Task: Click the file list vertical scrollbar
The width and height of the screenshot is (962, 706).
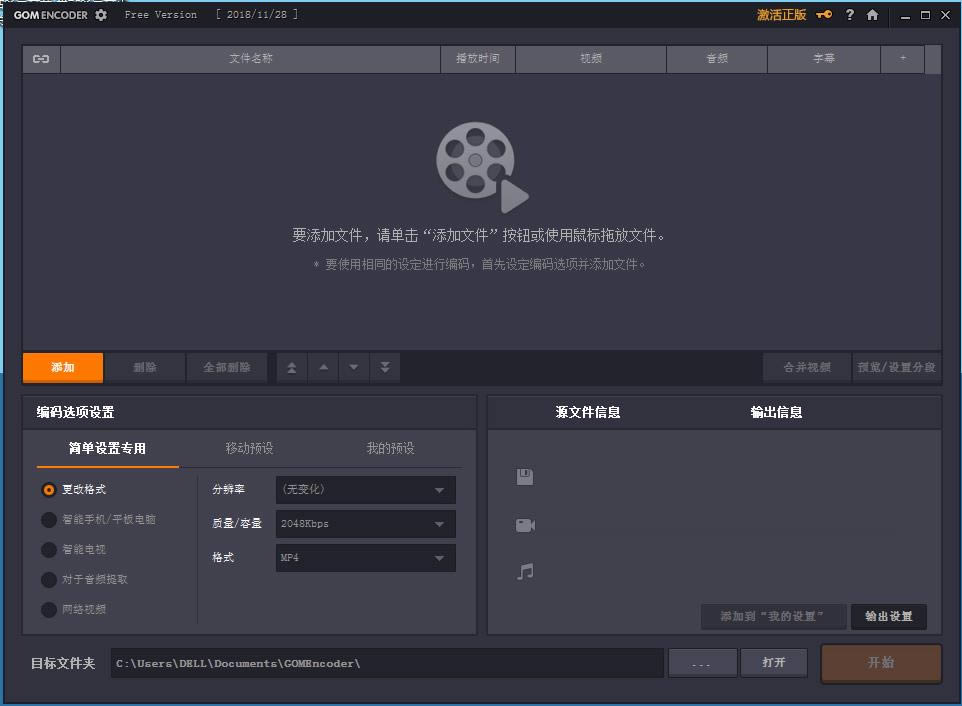Action: click(x=933, y=59)
